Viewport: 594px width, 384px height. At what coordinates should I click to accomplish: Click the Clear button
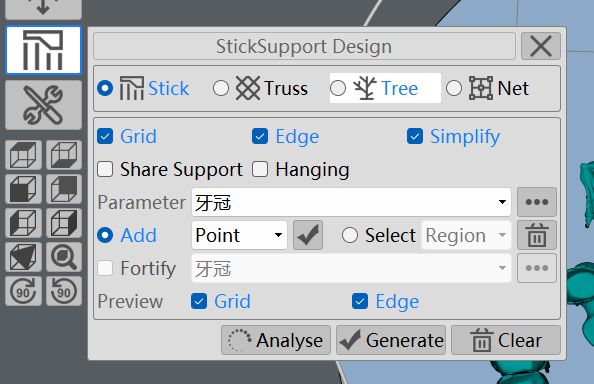tap(506, 340)
